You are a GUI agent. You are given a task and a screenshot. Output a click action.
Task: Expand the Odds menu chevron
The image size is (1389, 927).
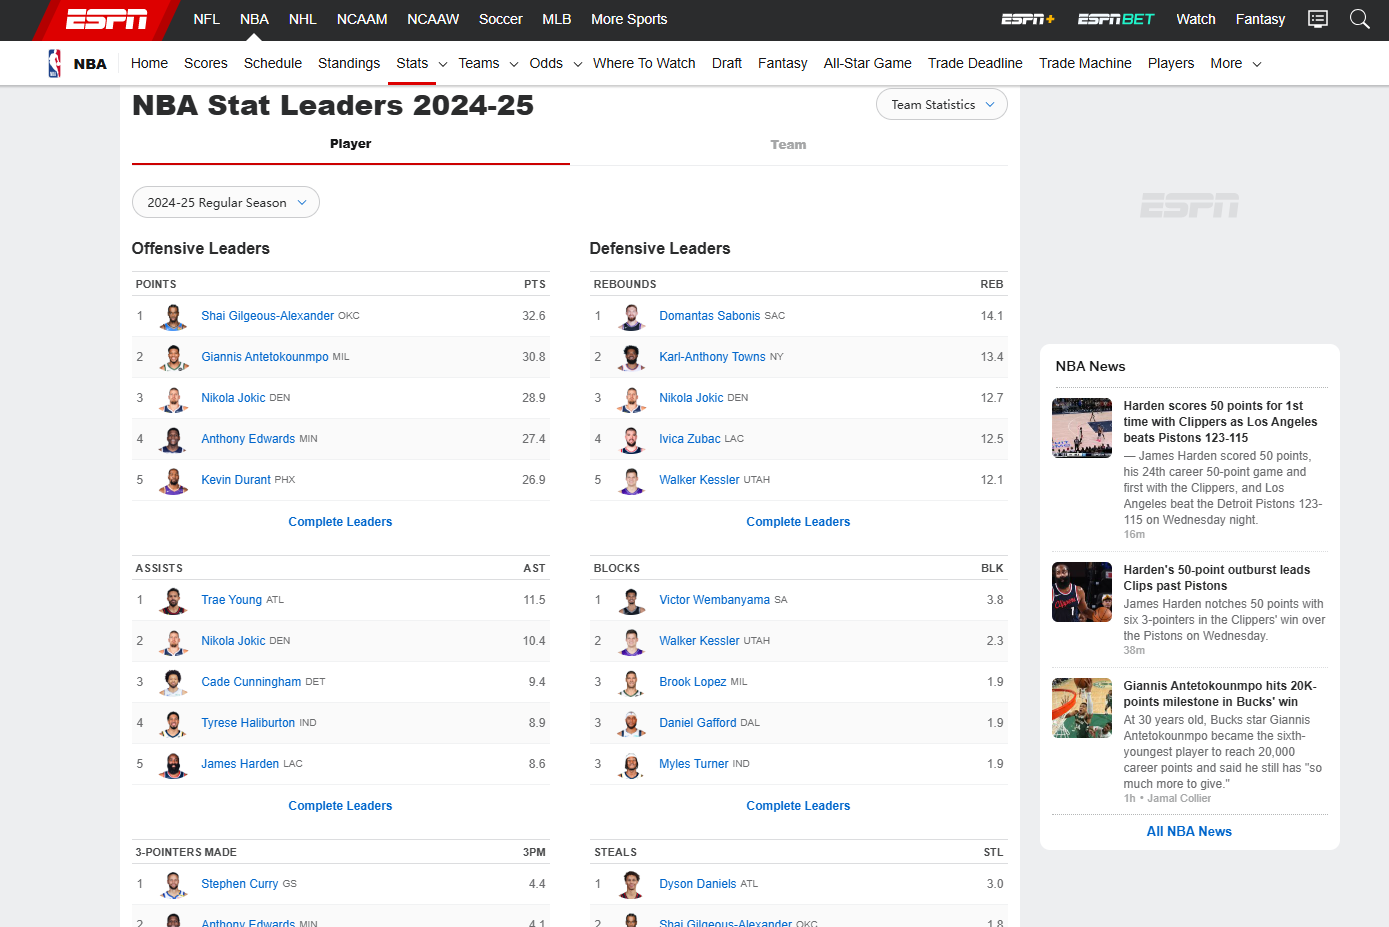pyautogui.click(x=578, y=64)
